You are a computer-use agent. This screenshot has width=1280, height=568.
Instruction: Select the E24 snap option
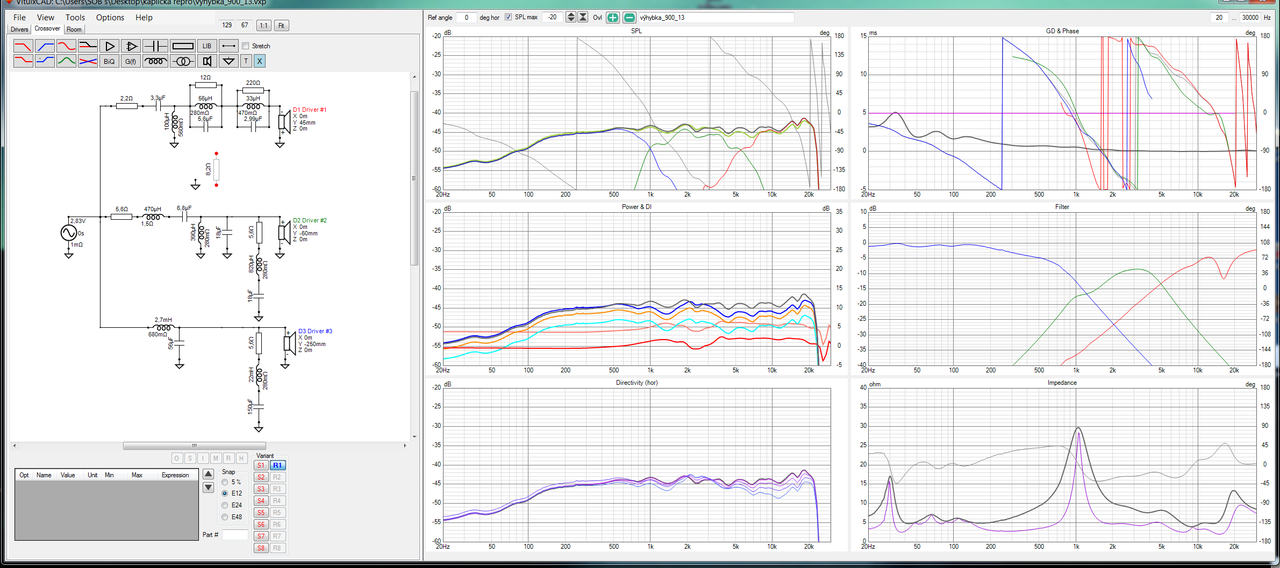(x=225, y=505)
